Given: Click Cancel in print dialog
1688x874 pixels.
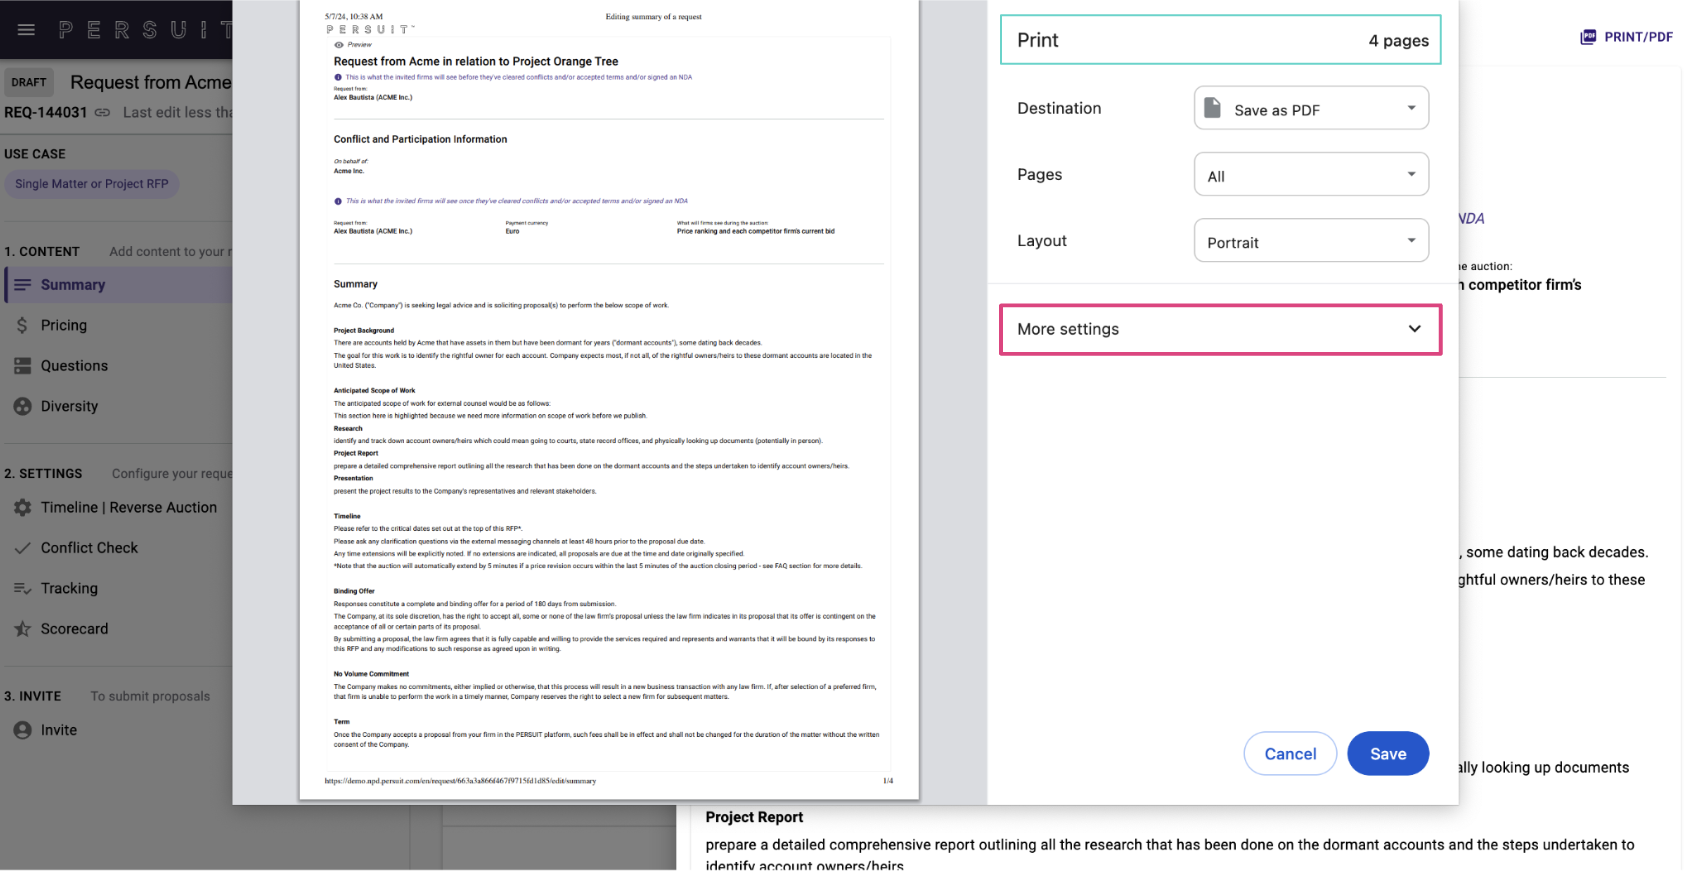Looking at the screenshot, I should click(x=1290, y=754).
